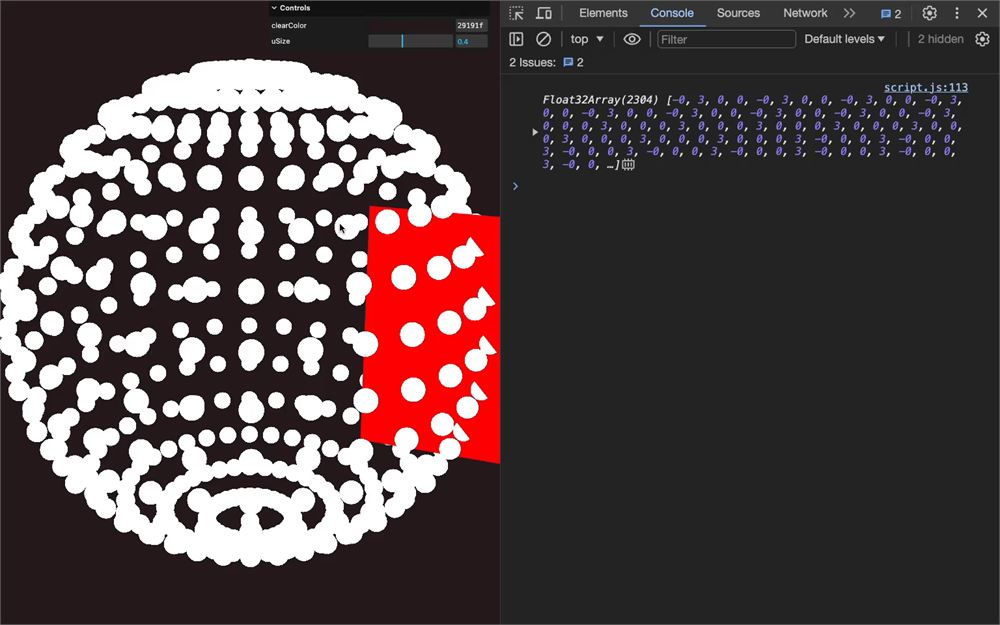Show more DevTools tabs chevron

tap(849, 13)
